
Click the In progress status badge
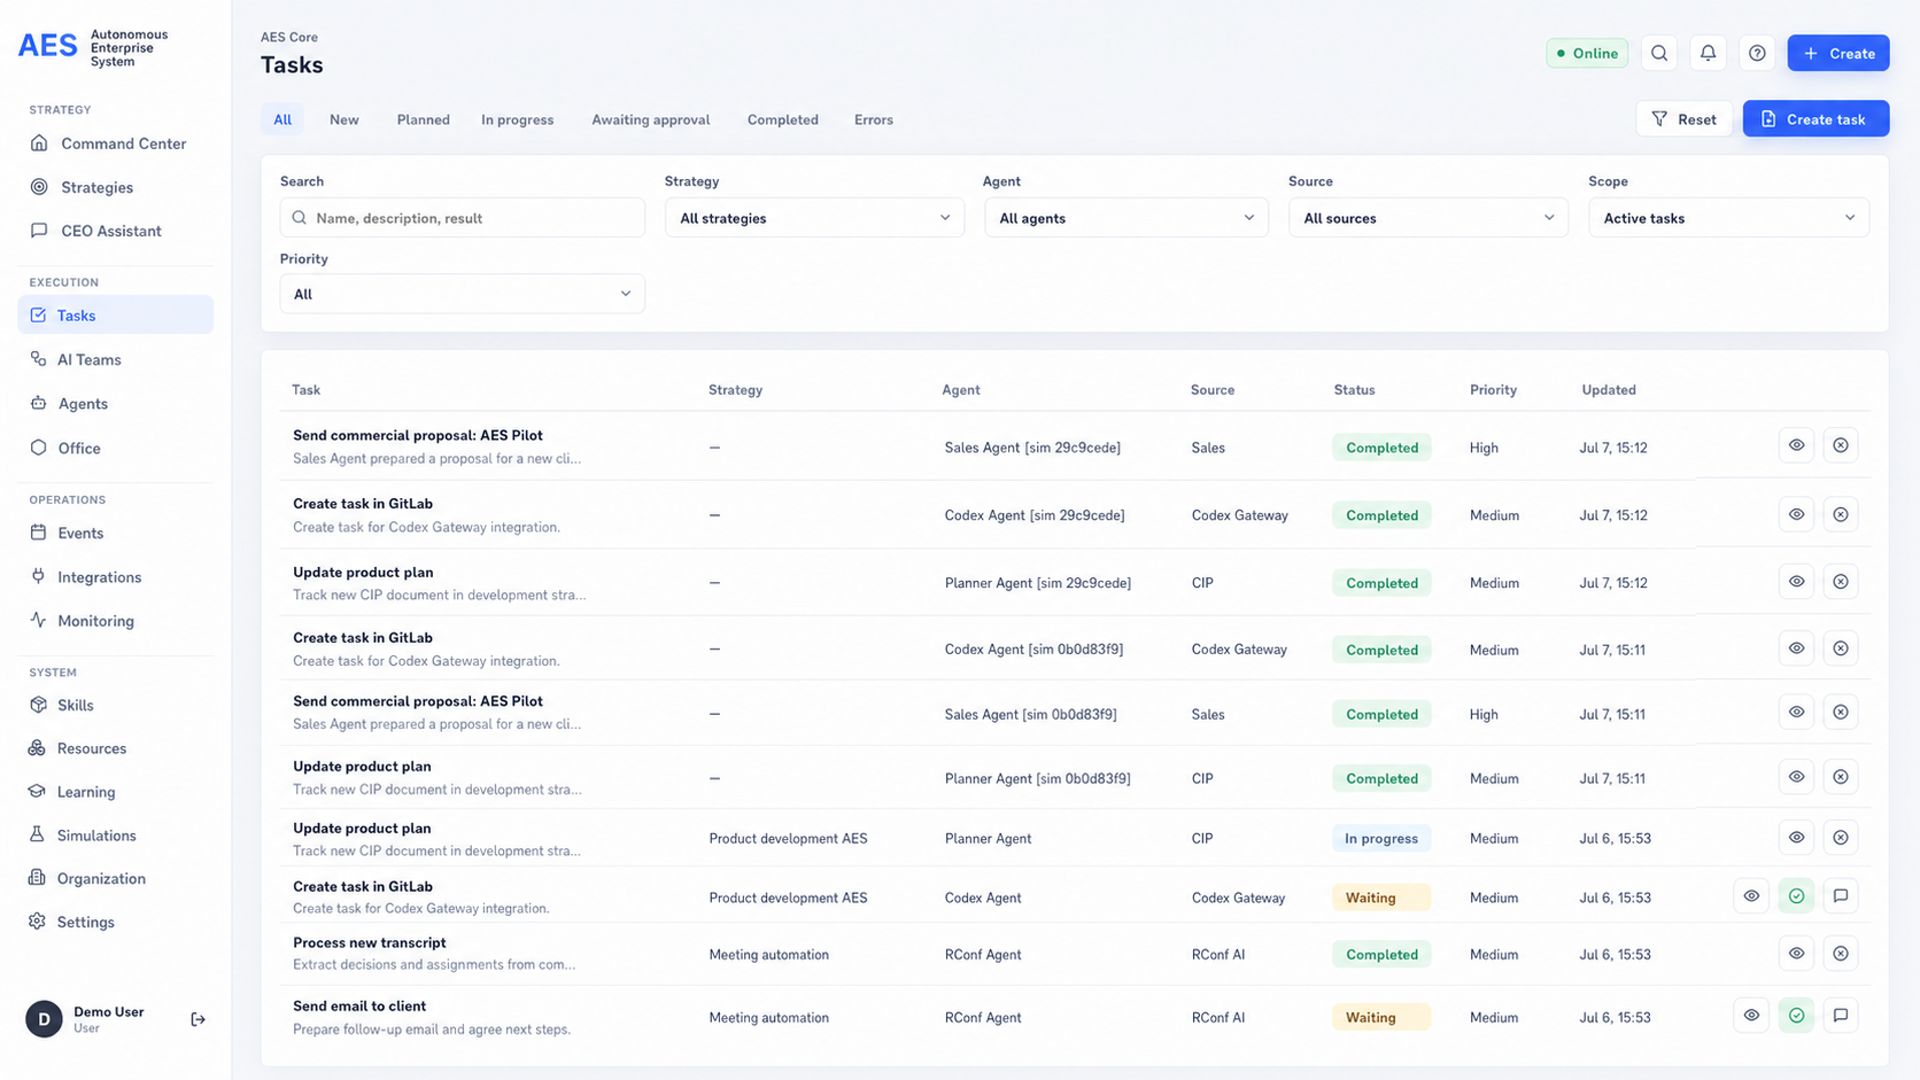point(1381,838)
